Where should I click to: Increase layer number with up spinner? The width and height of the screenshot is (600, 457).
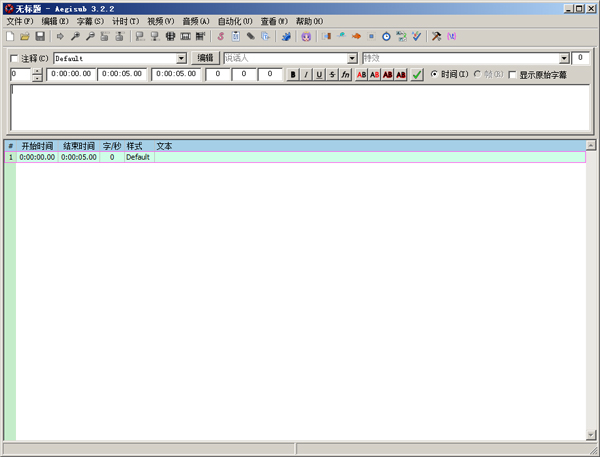click(37, 71)
